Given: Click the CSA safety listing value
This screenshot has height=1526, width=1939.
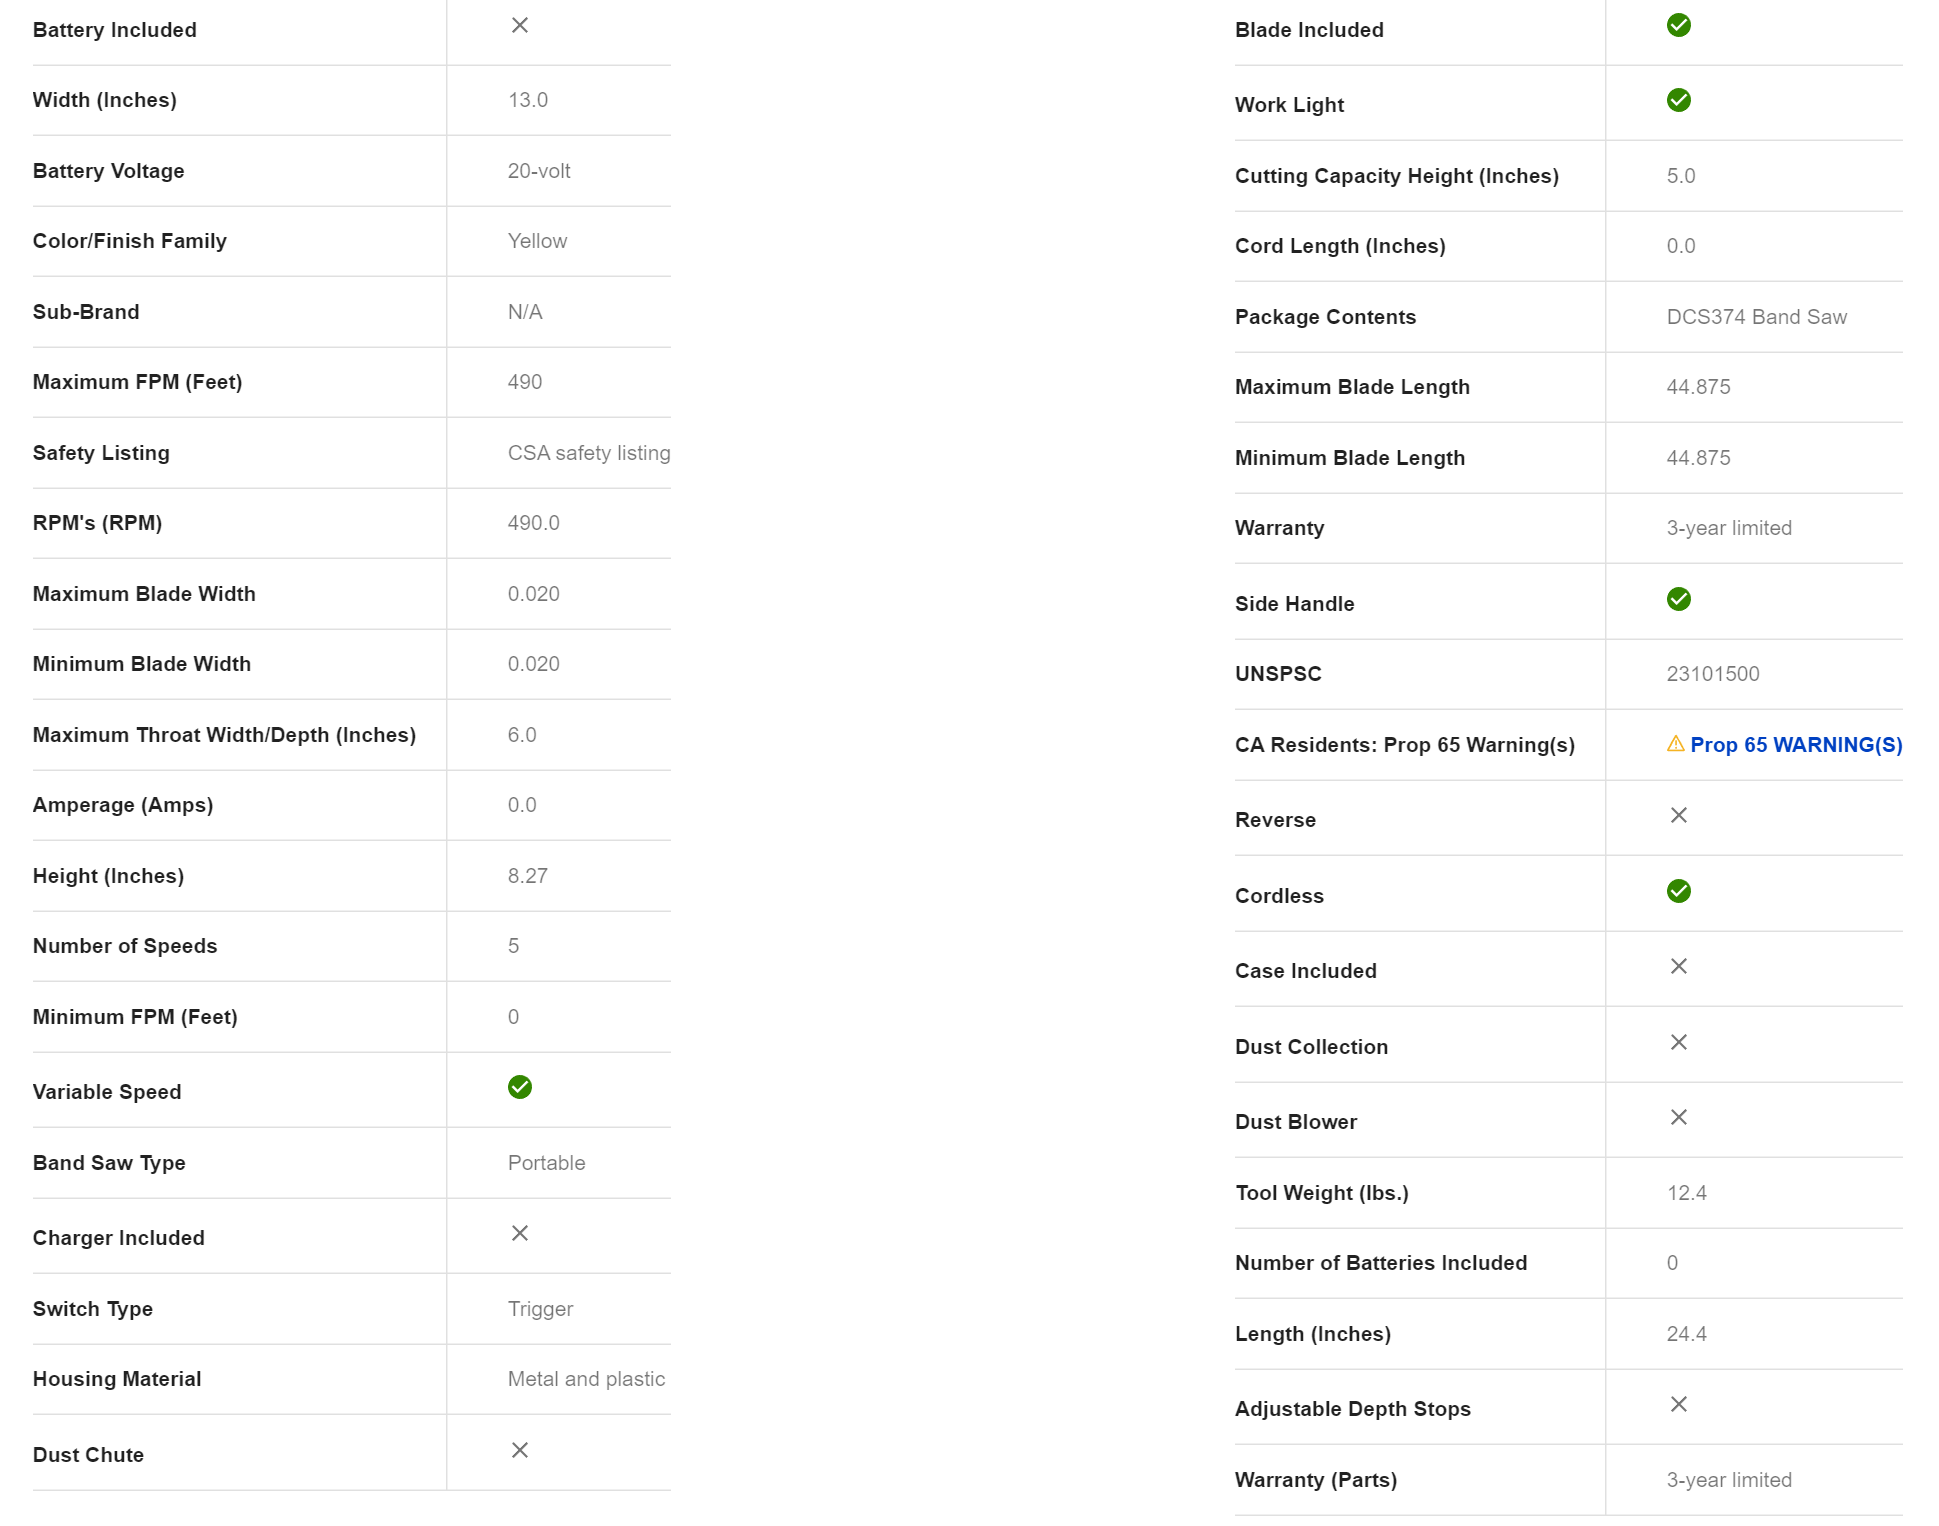Looking at the screenshot, I should tap(588, 453).
